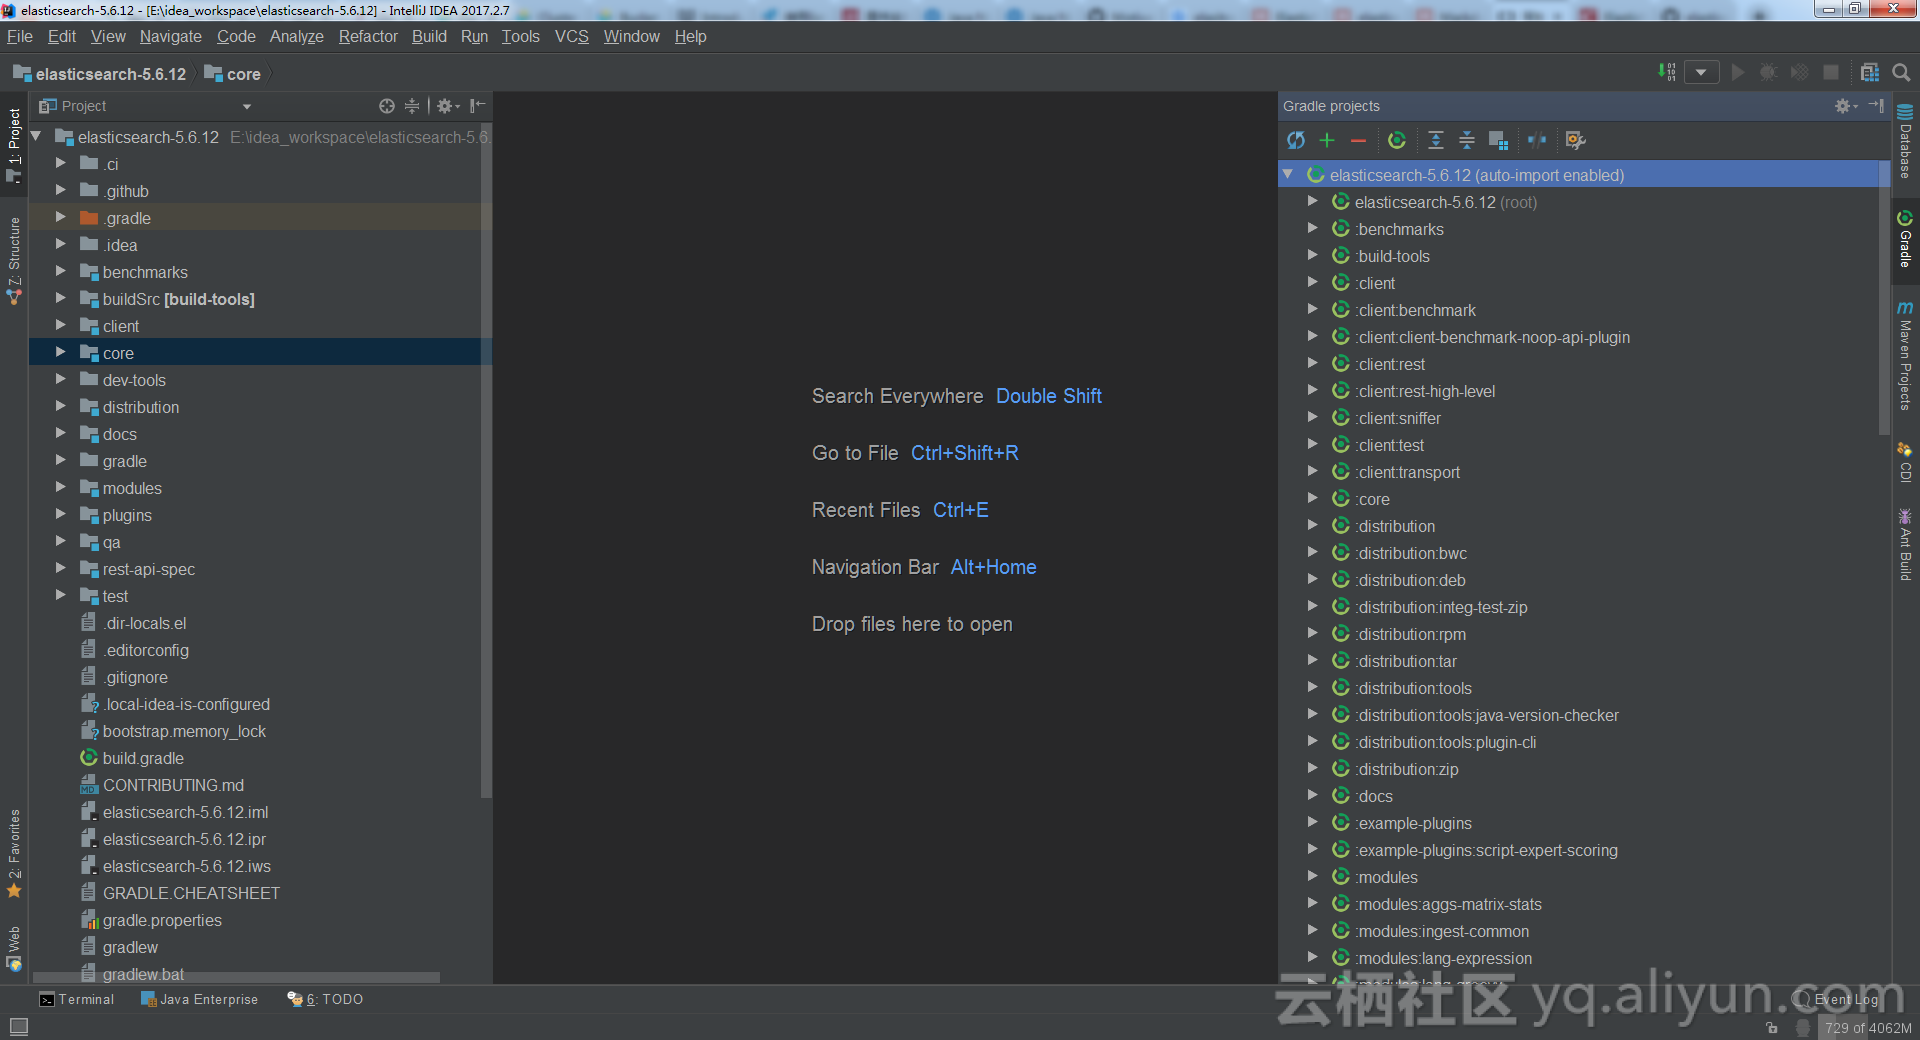Screen dimensions: 1920x1040
Task: Open the VCS menu
Action: (x=572, y=36)
